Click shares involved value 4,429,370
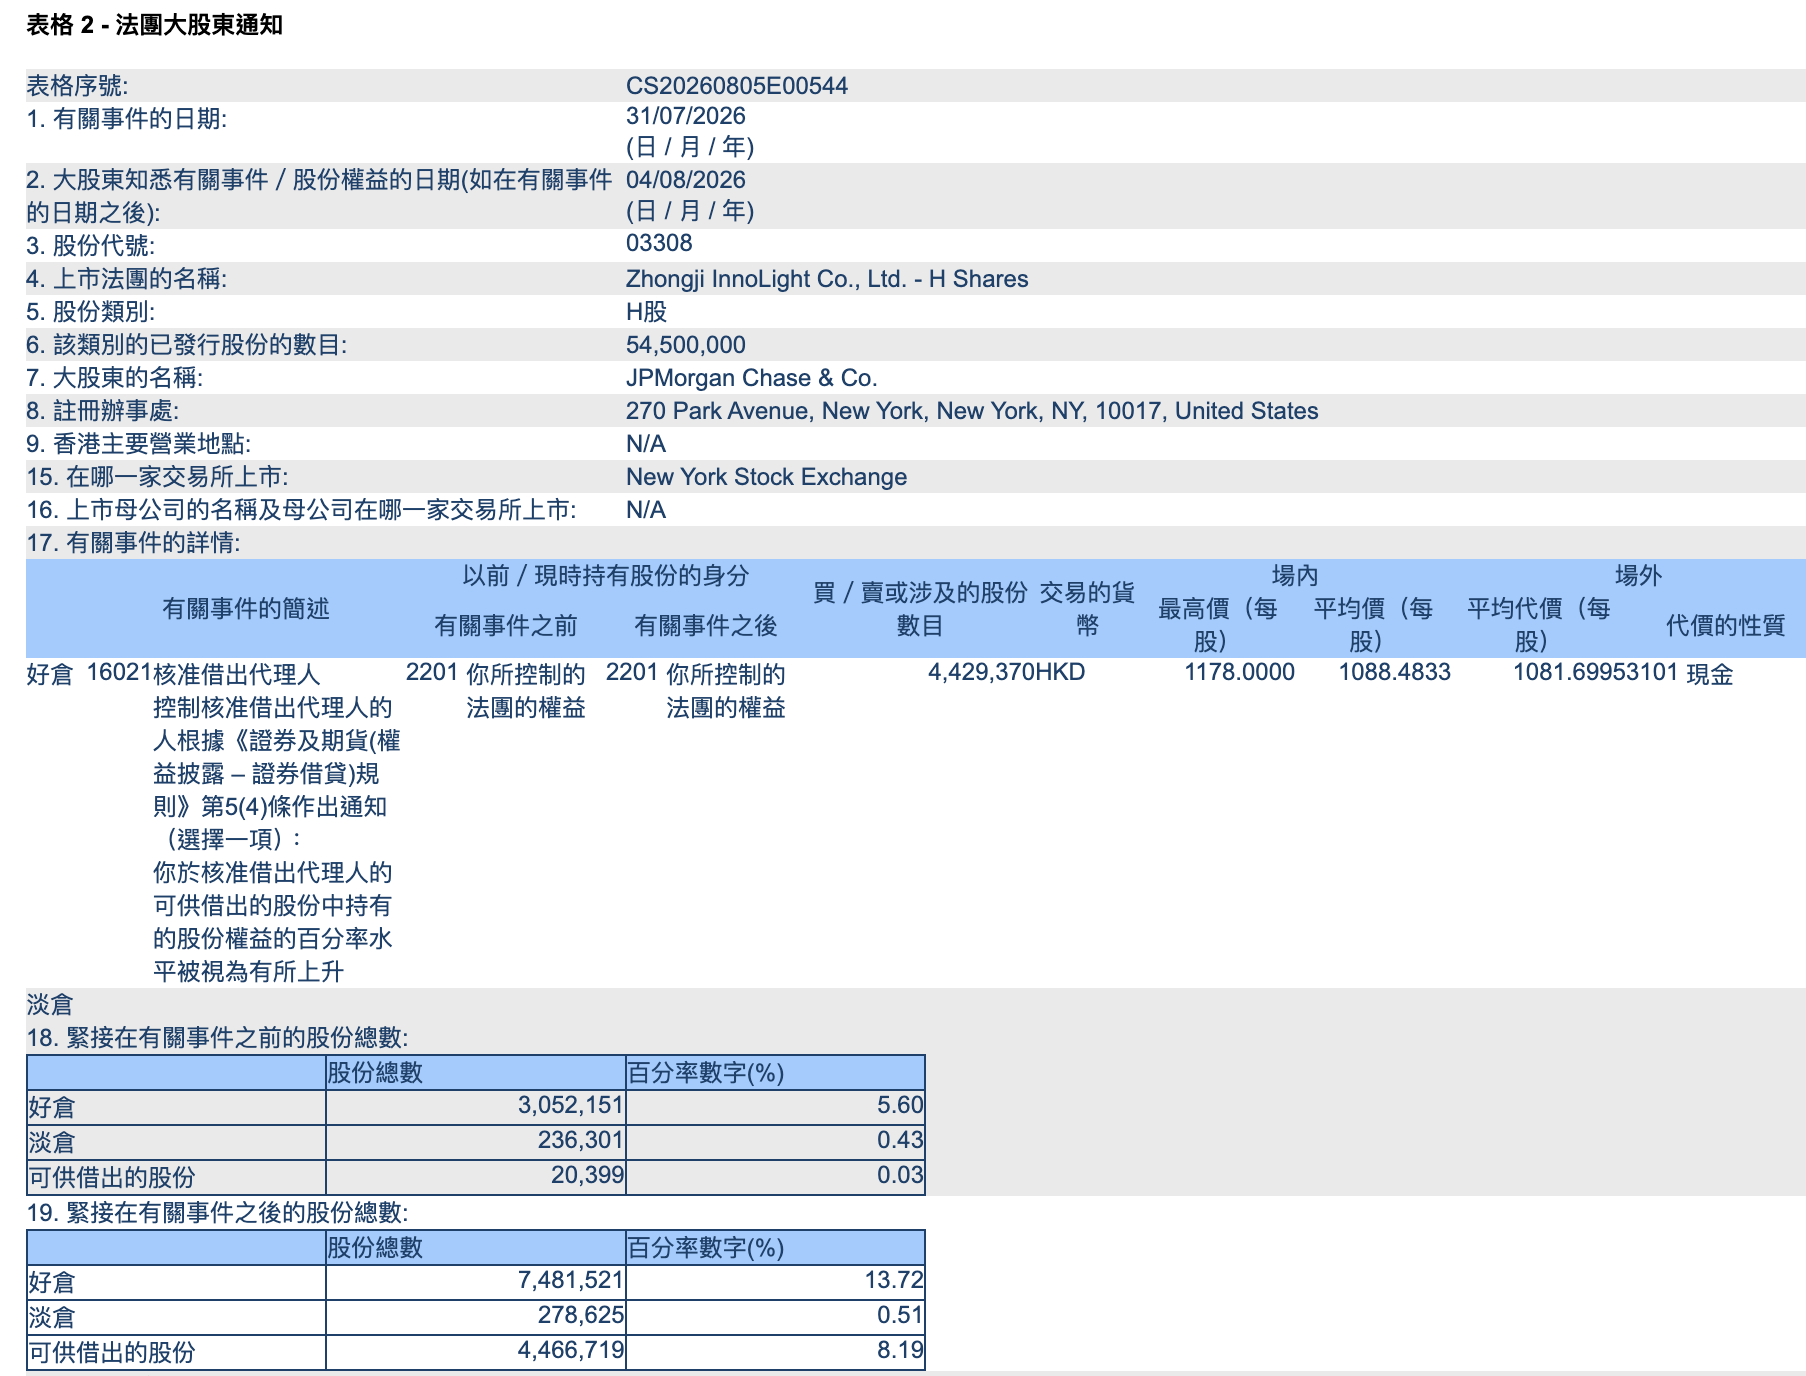 pyautogui.click(x=981, y=672)
